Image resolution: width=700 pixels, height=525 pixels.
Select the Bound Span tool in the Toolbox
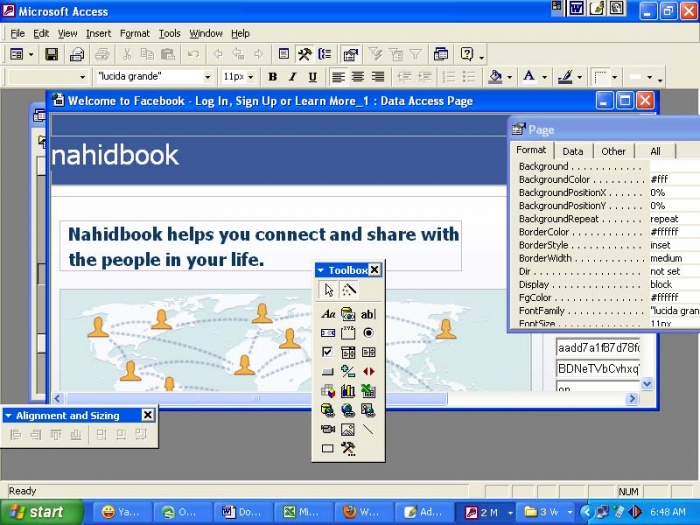348,314
